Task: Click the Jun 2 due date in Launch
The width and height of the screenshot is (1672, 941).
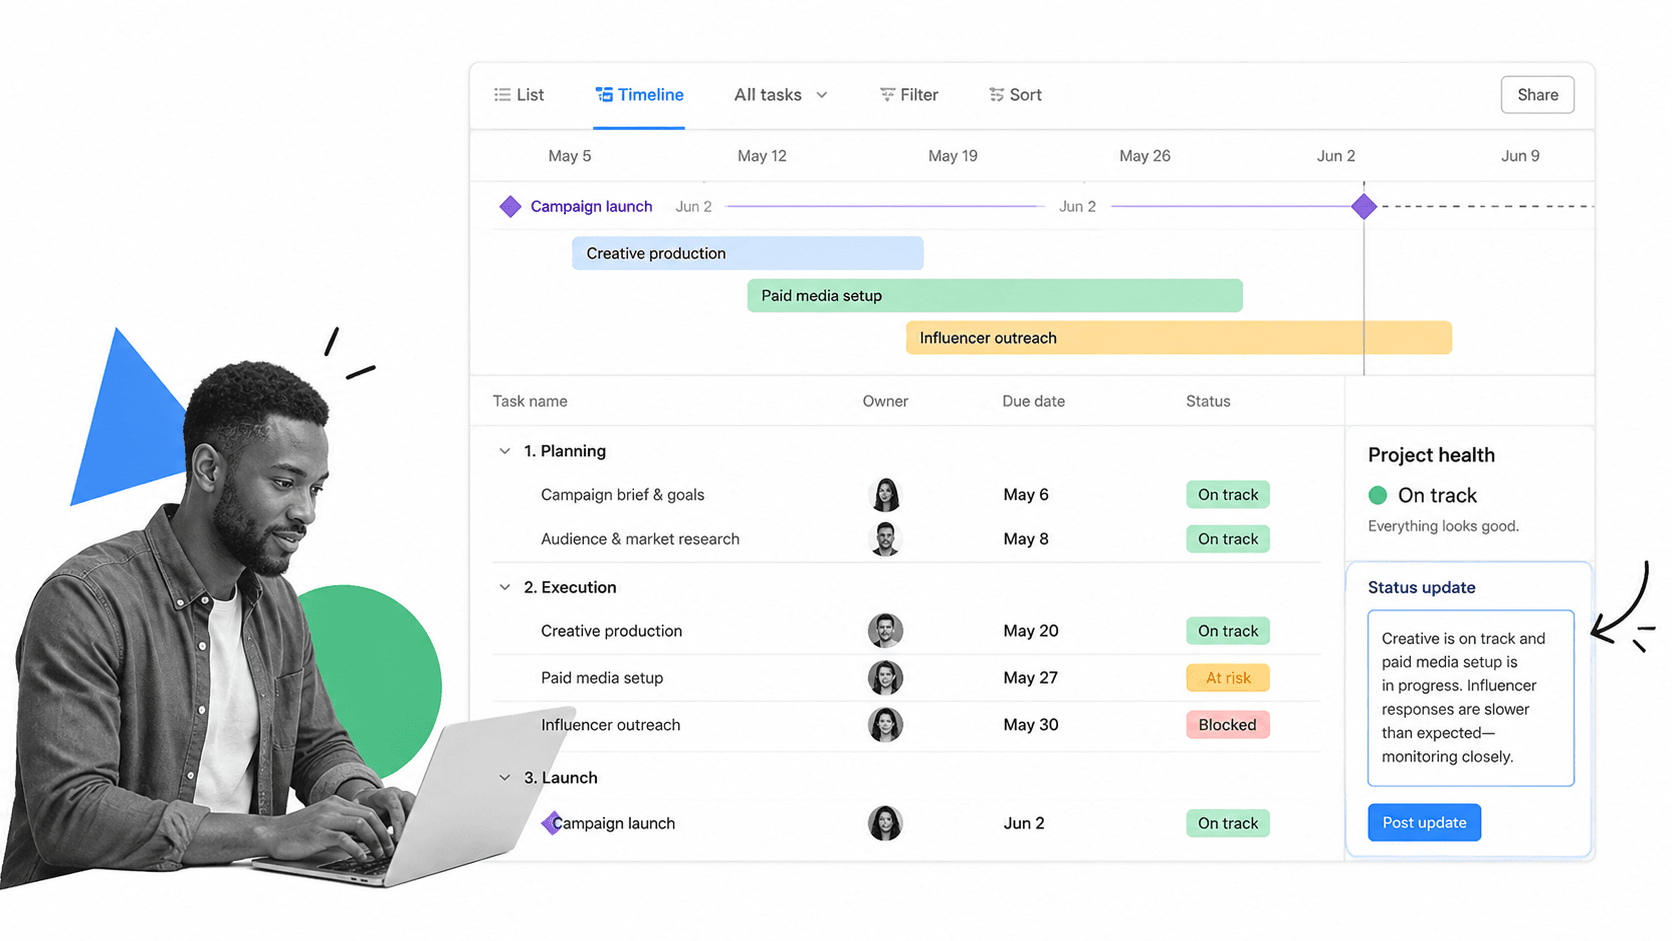Action: (1024, 823)
